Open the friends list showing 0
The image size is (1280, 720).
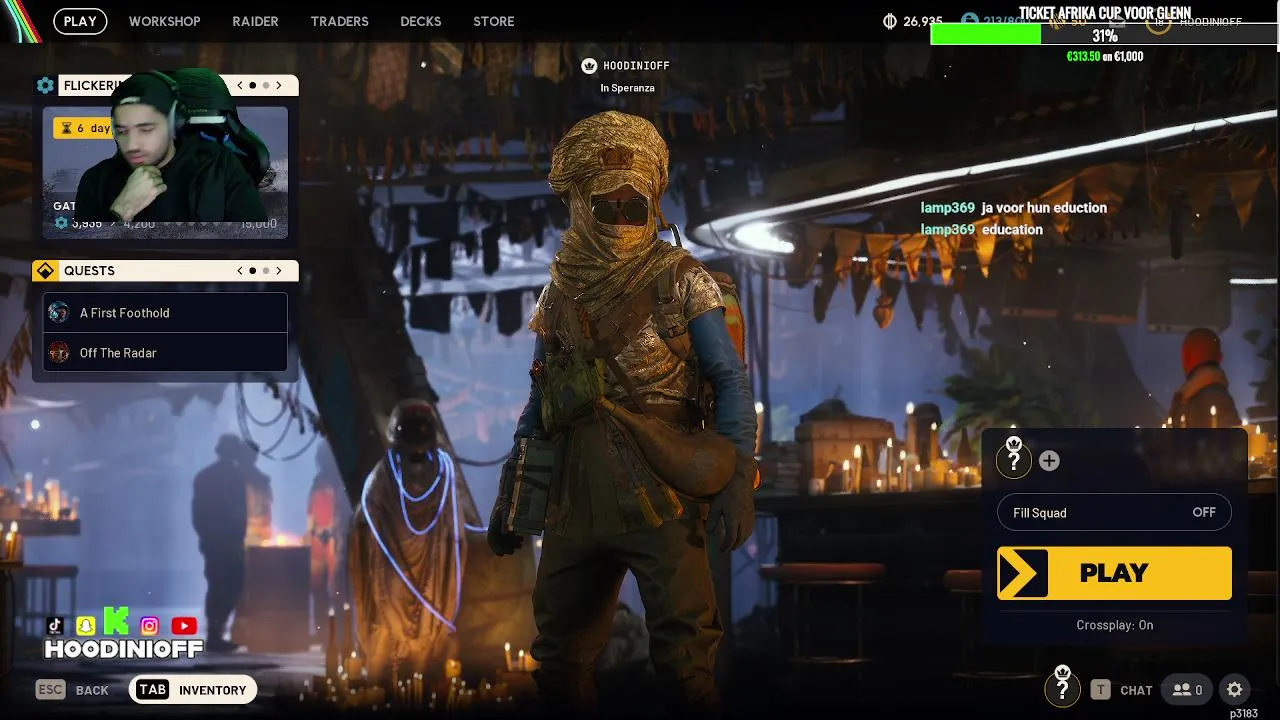coord(1187,690)
